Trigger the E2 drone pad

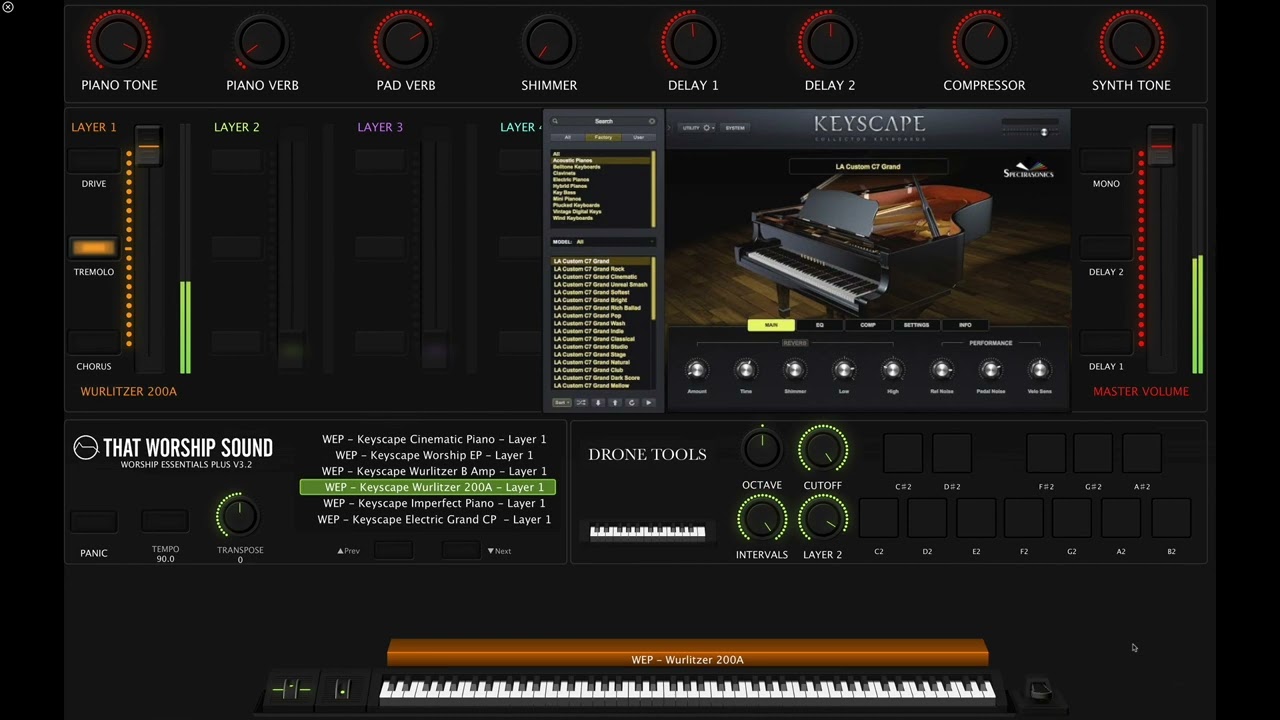[976, 519]
